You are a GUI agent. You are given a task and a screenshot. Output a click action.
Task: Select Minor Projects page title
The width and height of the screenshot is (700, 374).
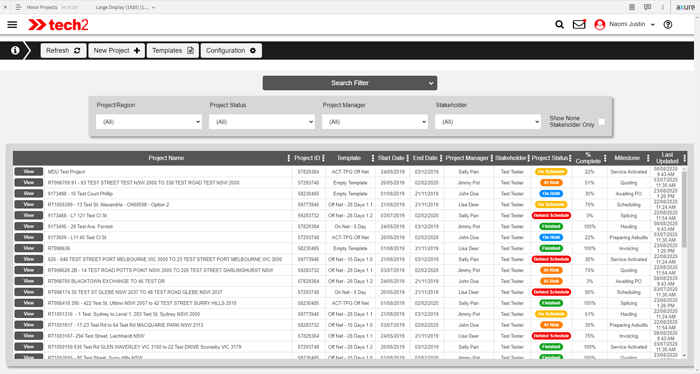42,7
